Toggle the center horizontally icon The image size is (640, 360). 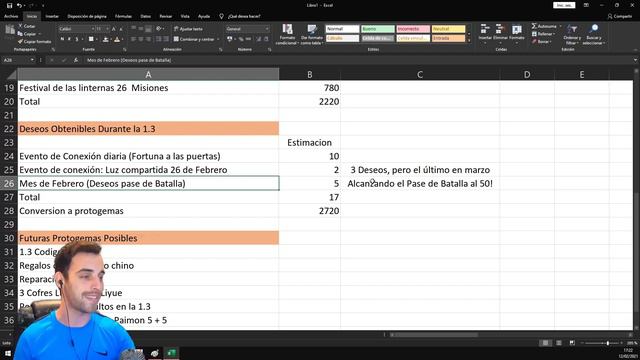141,39
